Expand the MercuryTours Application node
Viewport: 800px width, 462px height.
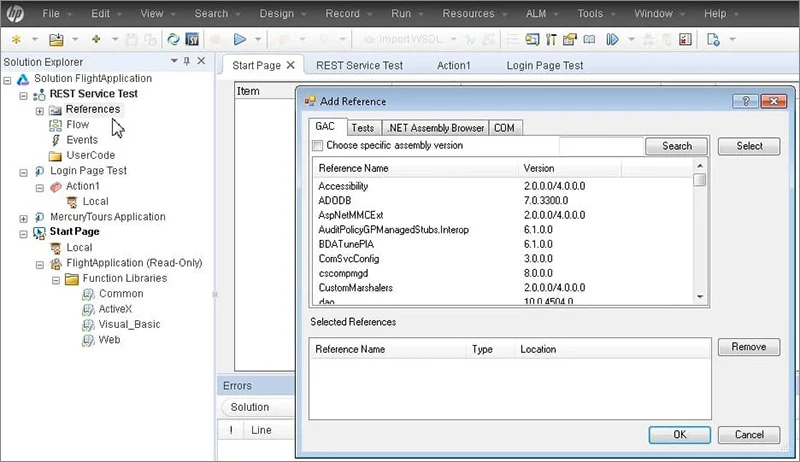click(x=23, y=218)
